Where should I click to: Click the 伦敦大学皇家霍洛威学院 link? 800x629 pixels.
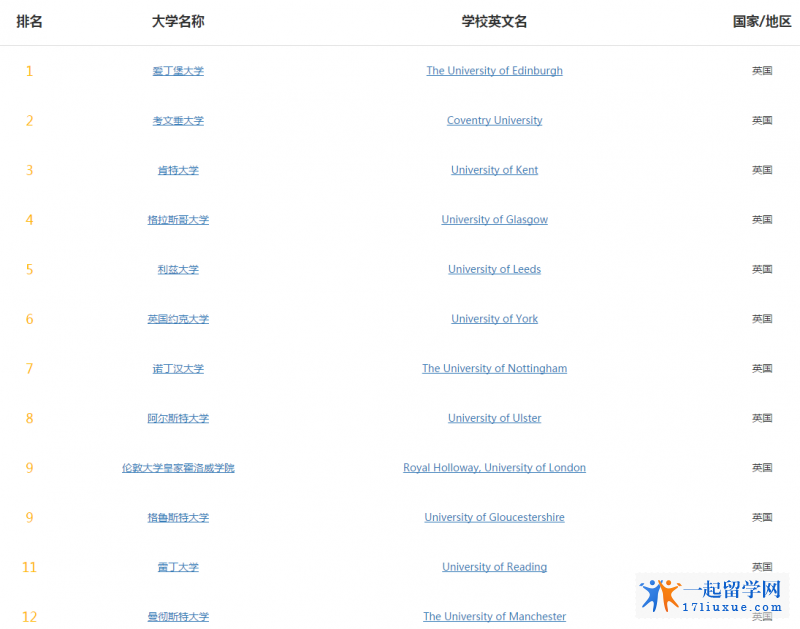click(x=178, y=468)
